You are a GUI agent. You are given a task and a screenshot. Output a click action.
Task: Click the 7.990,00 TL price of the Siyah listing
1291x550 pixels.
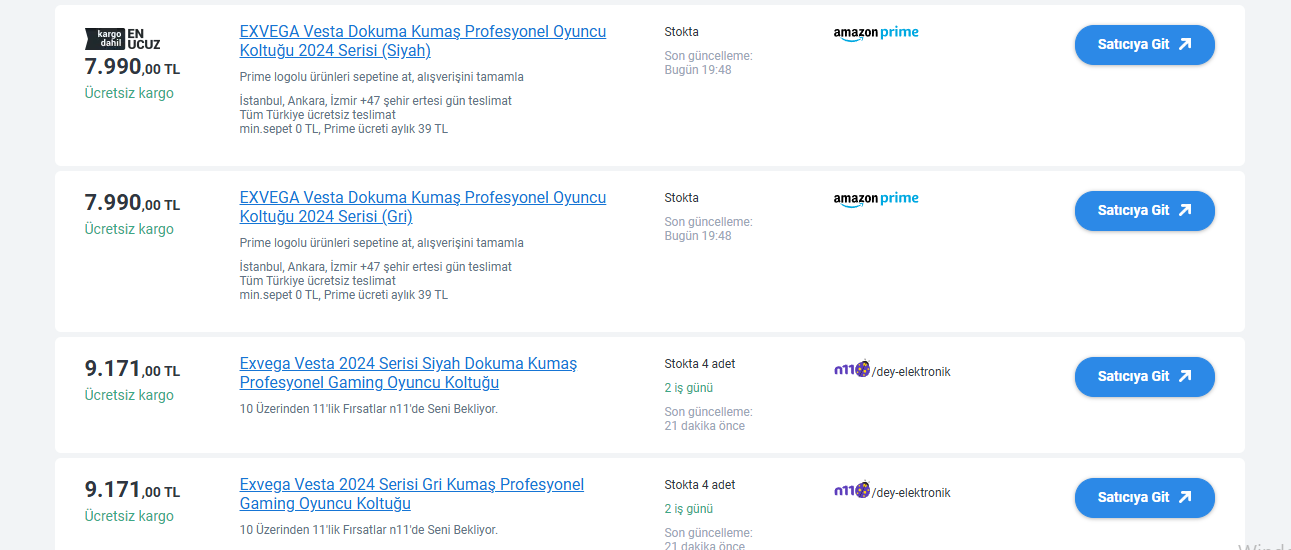[132, 68]
